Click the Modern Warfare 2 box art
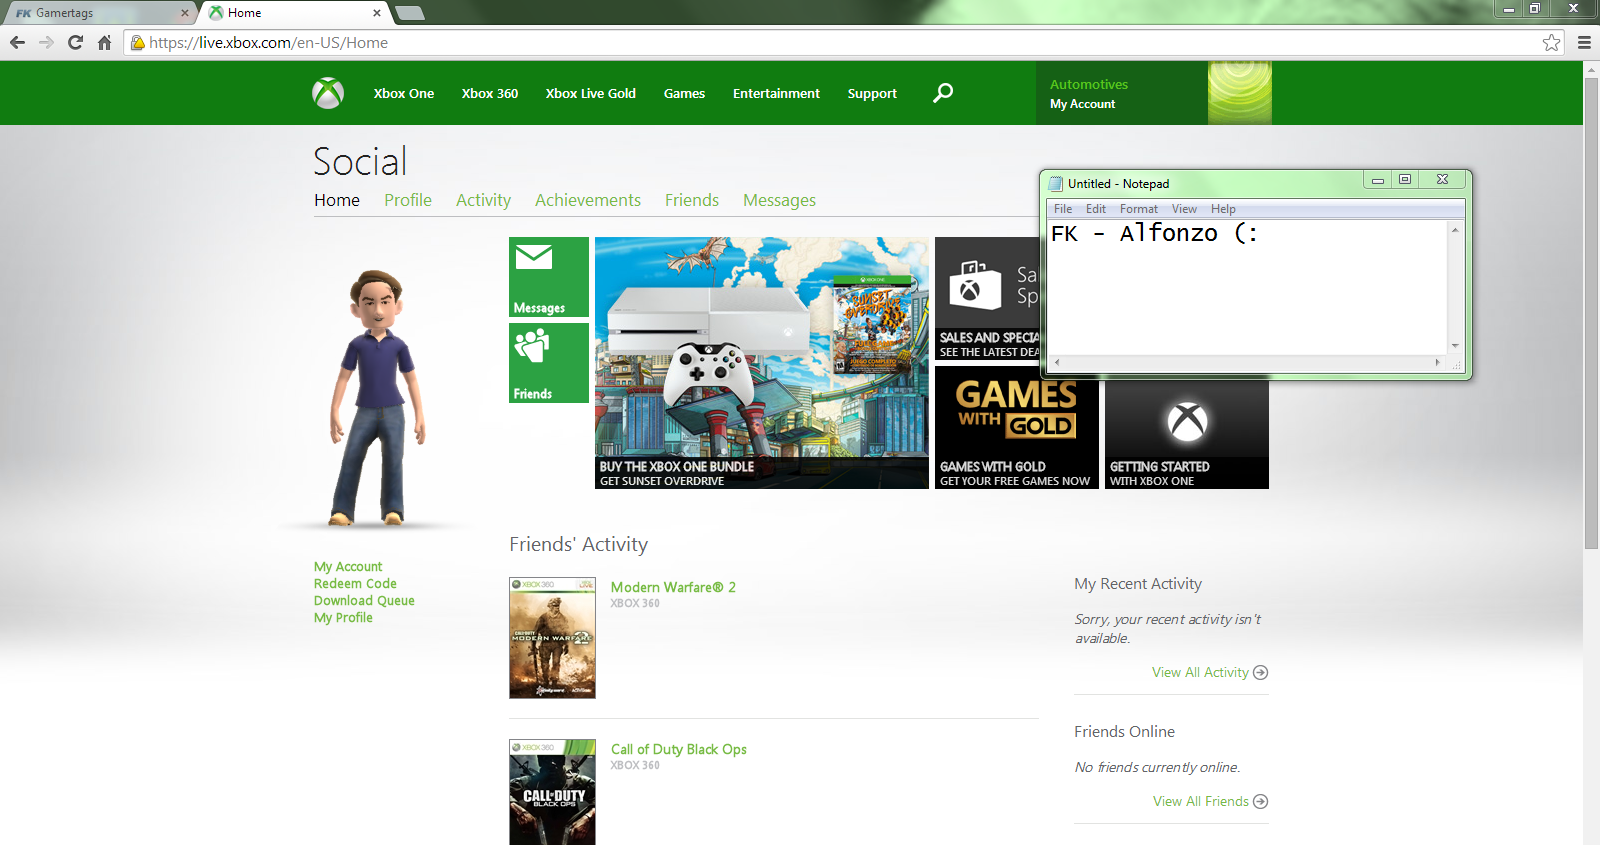 [552, 638]
